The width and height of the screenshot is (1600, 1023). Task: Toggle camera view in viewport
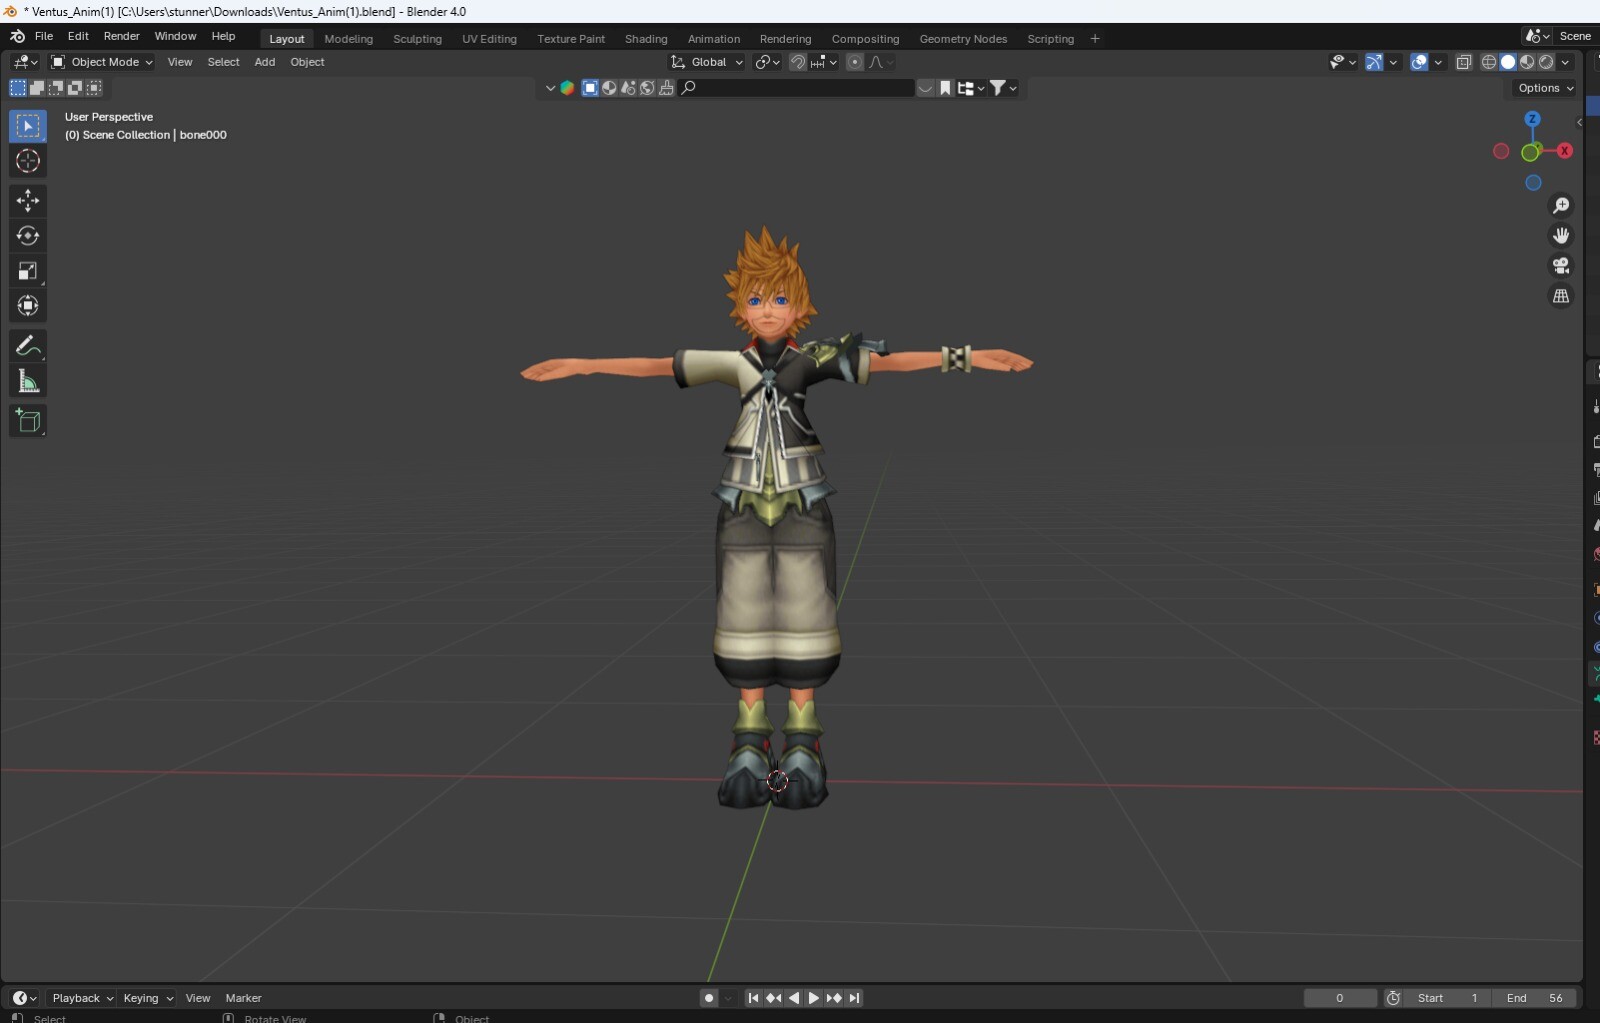1561,266
